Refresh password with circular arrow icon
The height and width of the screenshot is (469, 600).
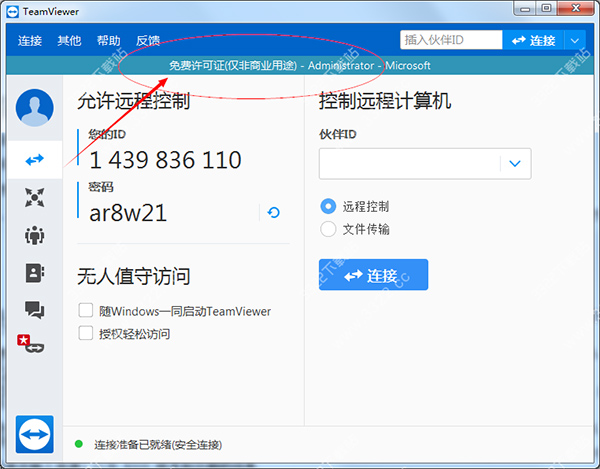273,212
